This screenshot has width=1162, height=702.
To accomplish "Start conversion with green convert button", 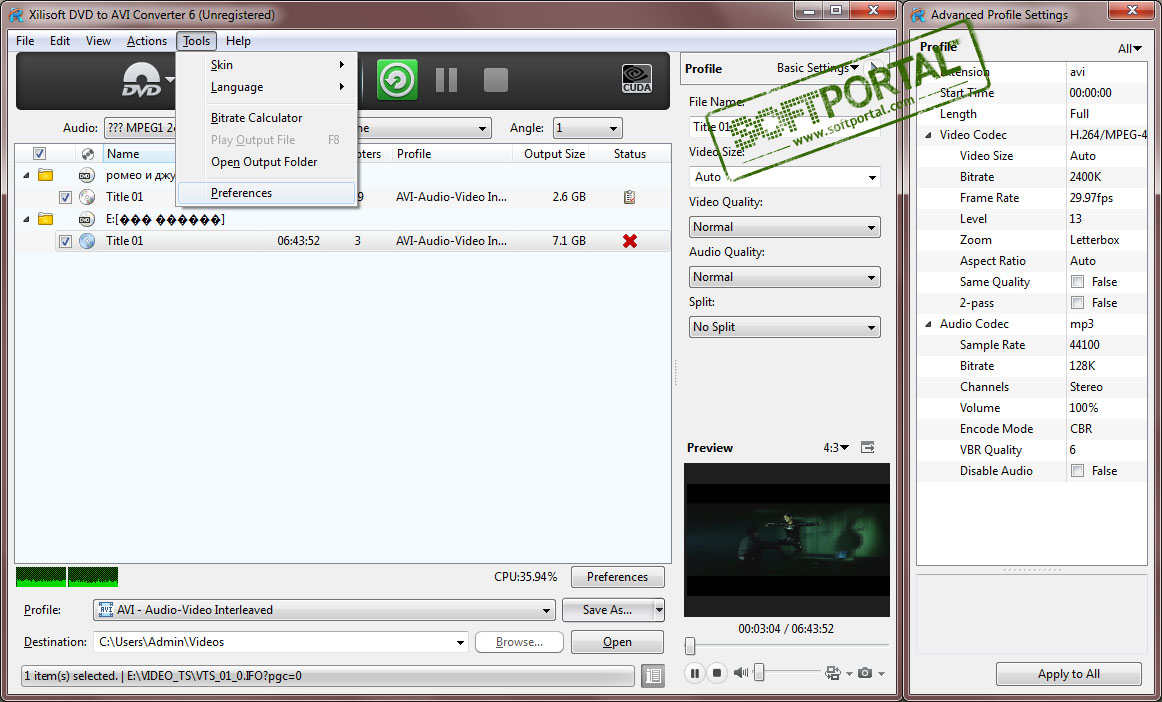I will click(396, 80).
